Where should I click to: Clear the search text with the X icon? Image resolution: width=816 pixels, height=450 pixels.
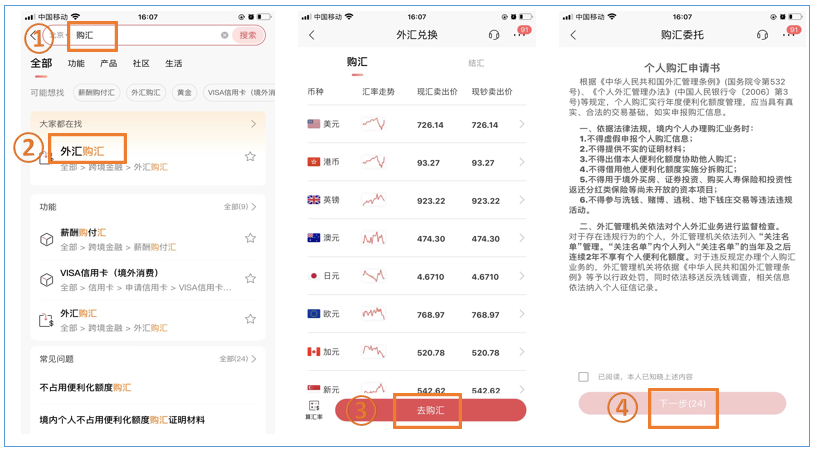225,35
